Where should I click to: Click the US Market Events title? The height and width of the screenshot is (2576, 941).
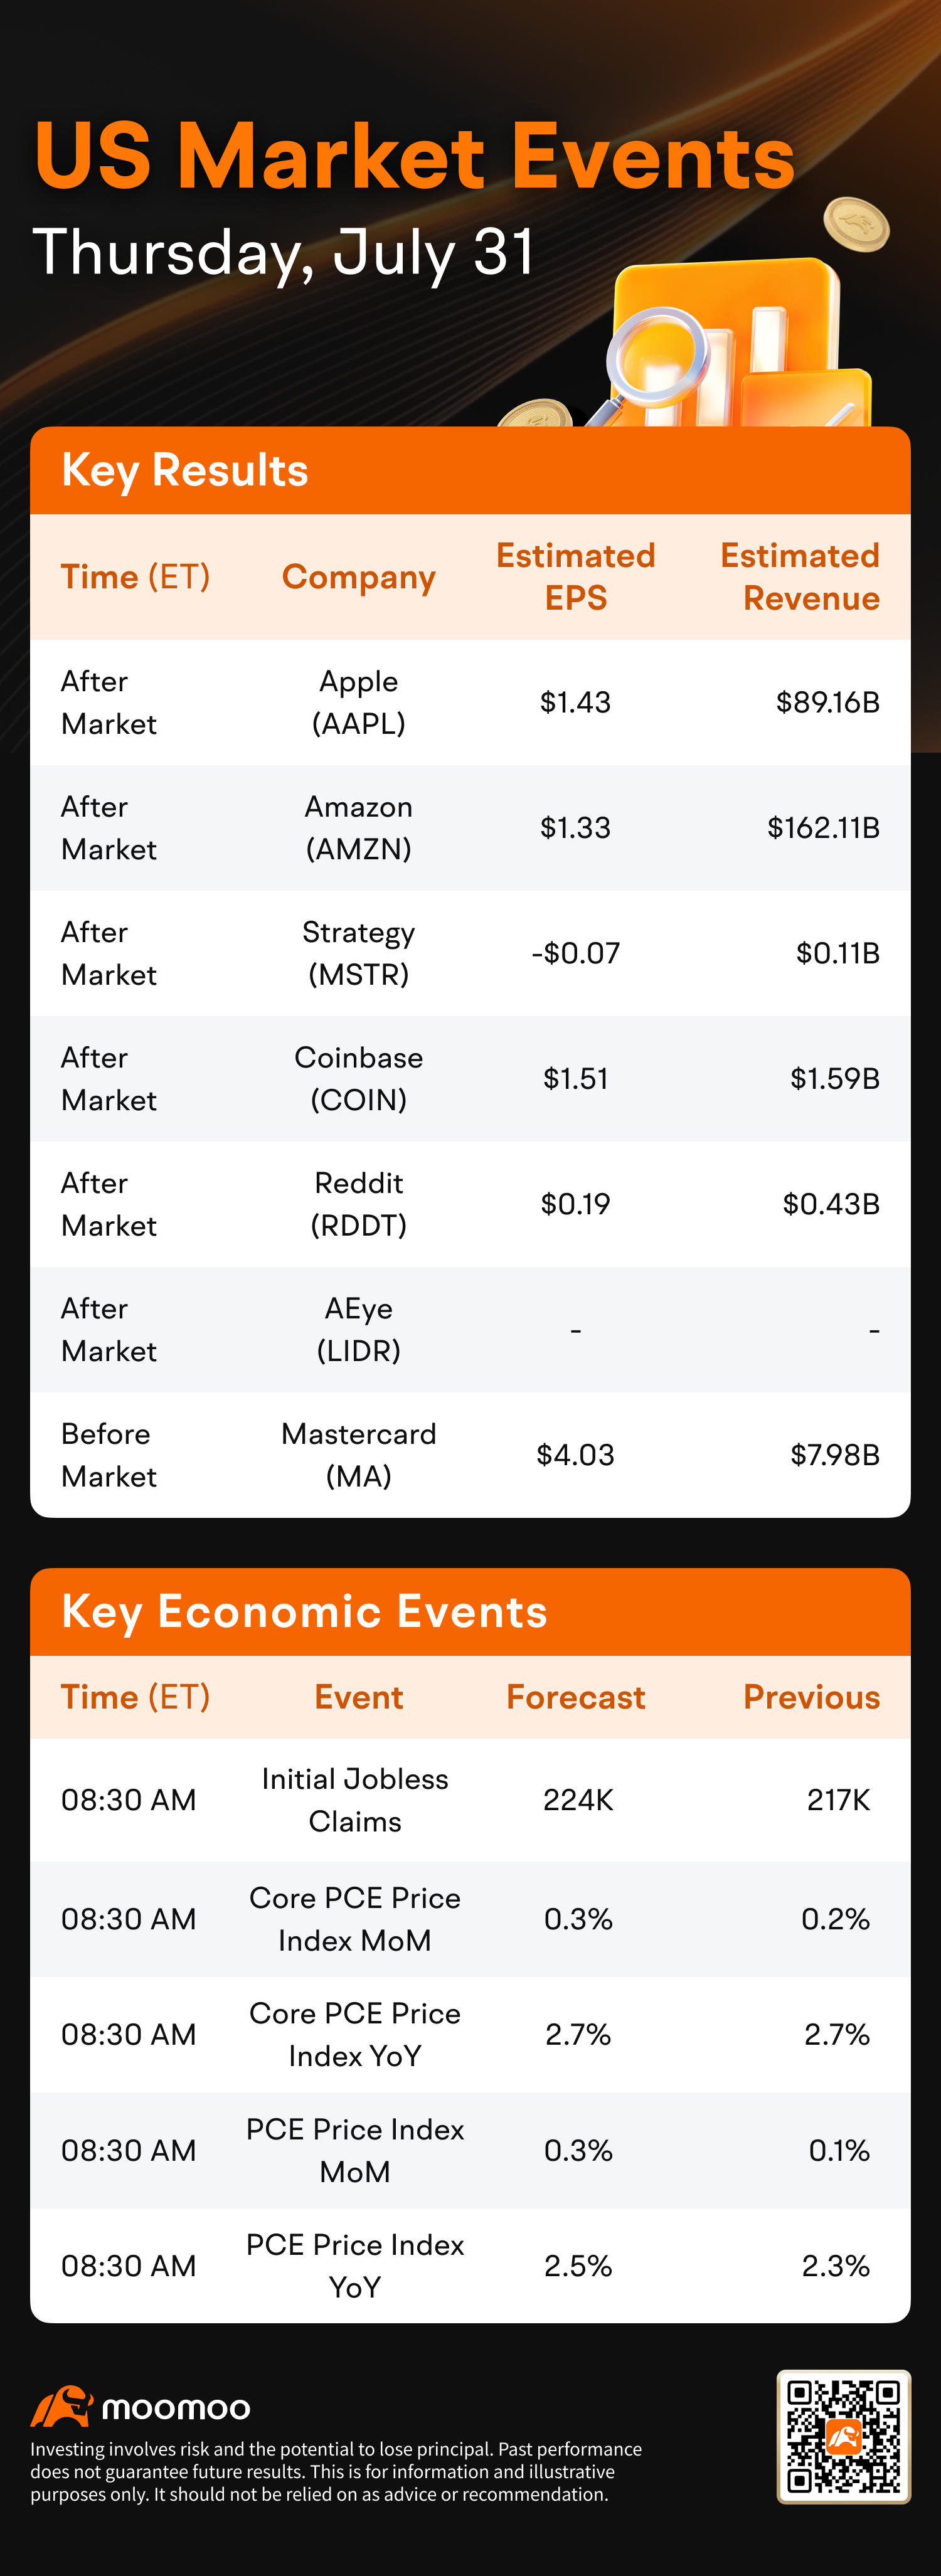(414, 156)
